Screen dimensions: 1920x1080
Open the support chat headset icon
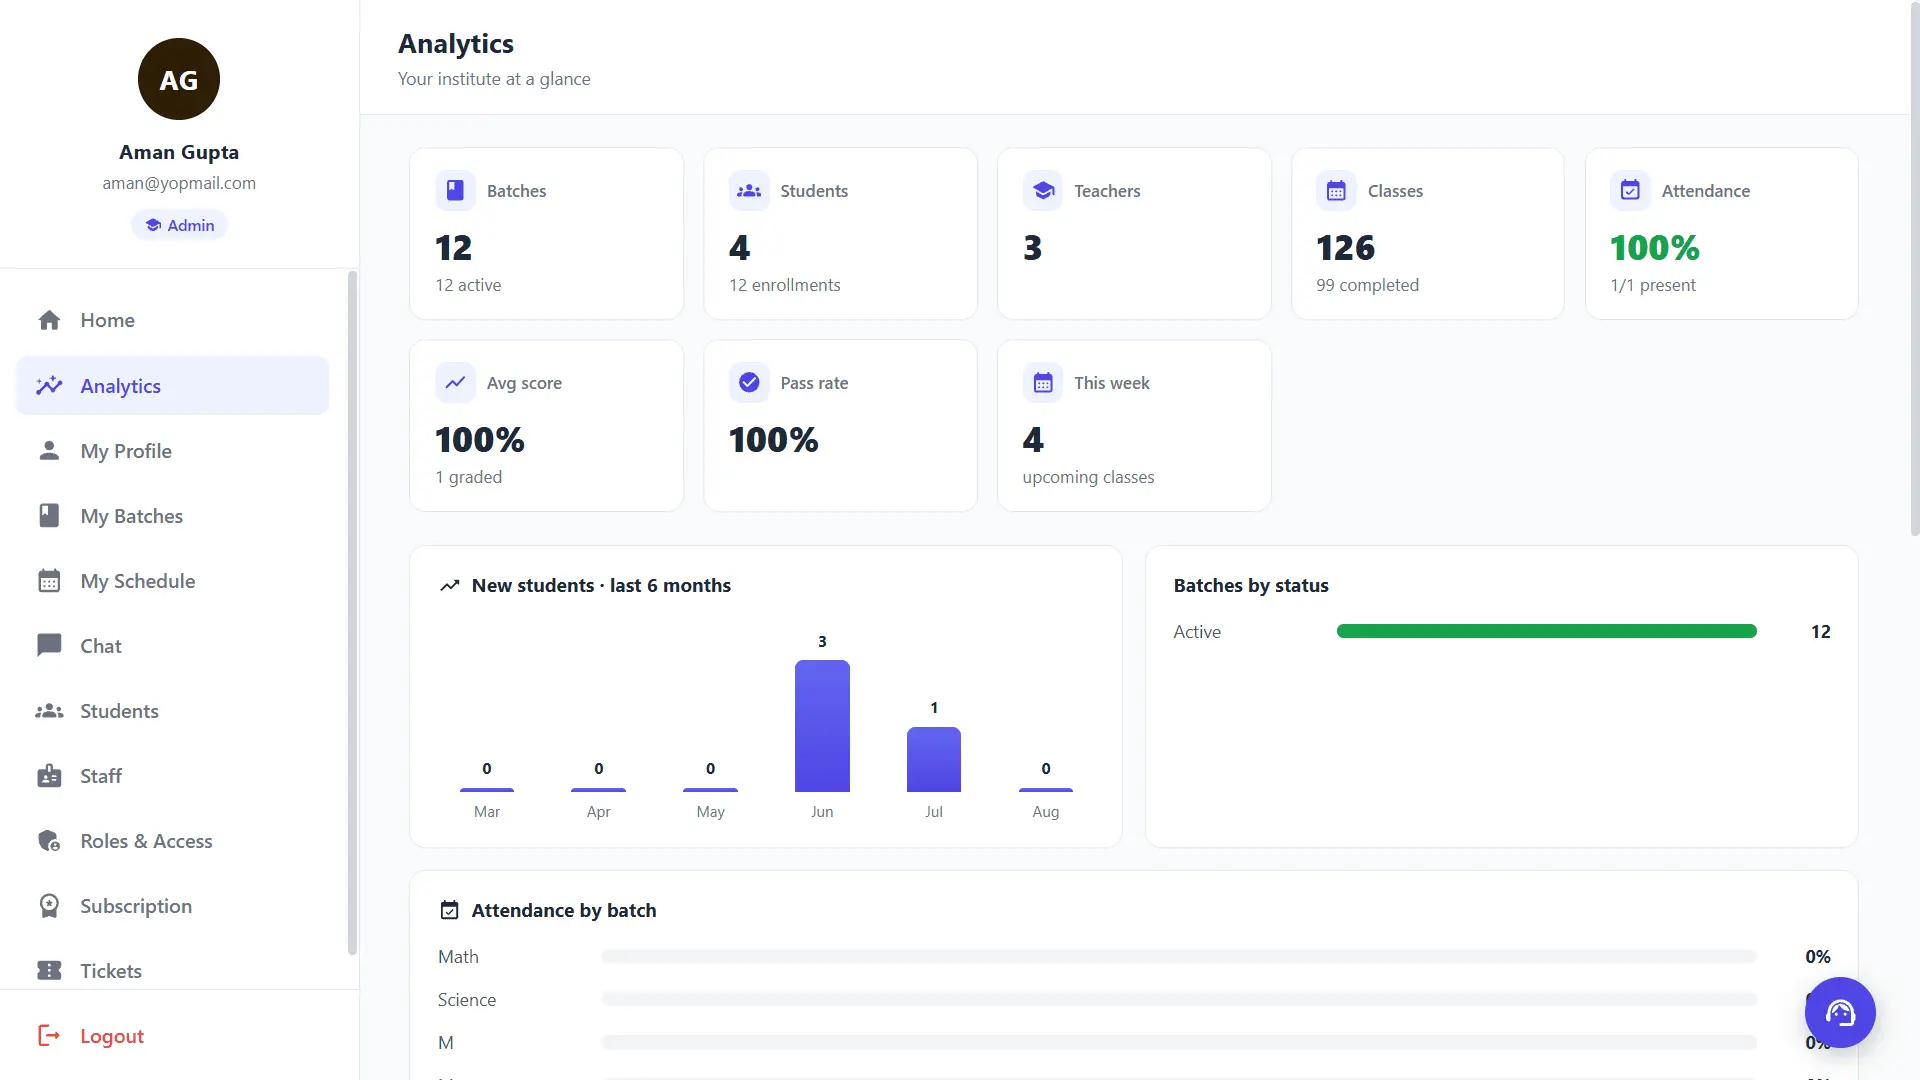pos(1840,1012)
